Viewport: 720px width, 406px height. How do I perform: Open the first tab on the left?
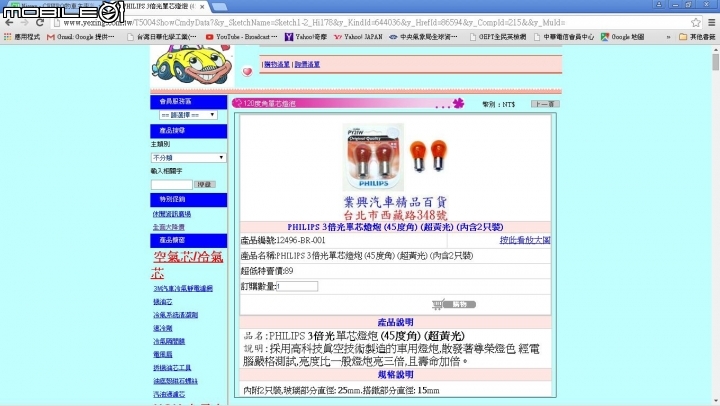click(x=55, y=6)
